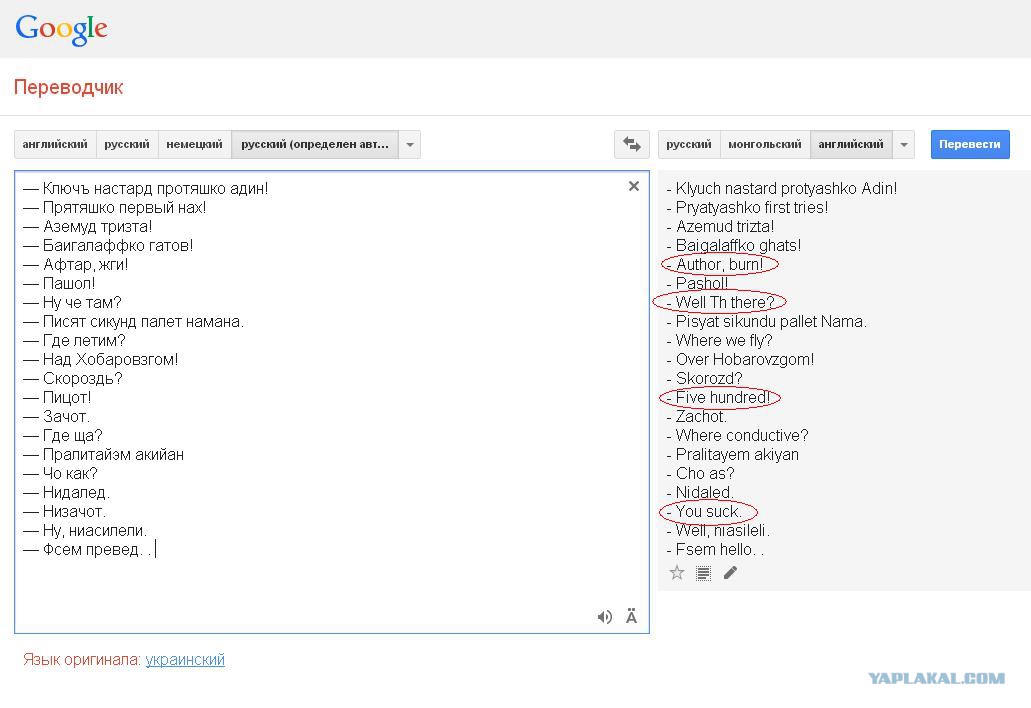Select монгольский as target language

coord(765,144)
